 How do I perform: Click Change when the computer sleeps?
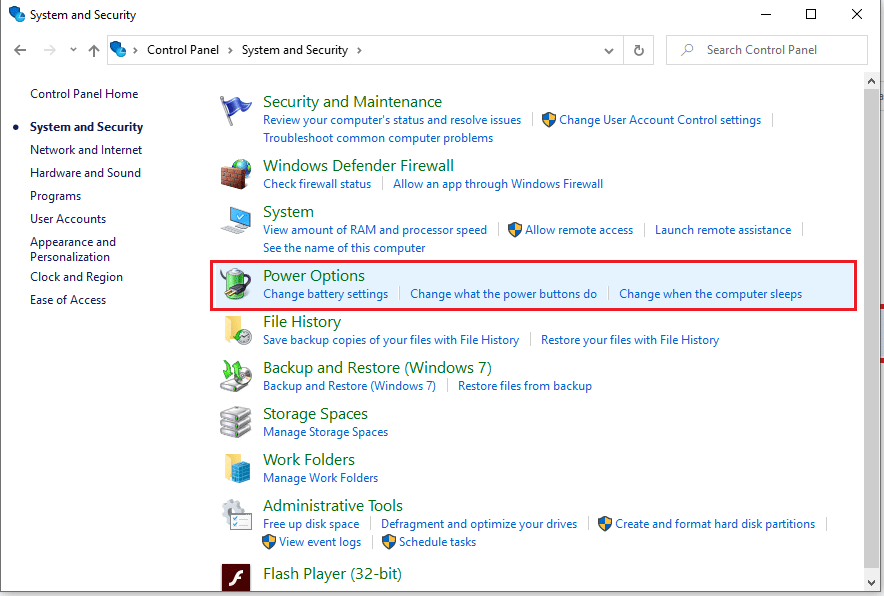[710, 294]
